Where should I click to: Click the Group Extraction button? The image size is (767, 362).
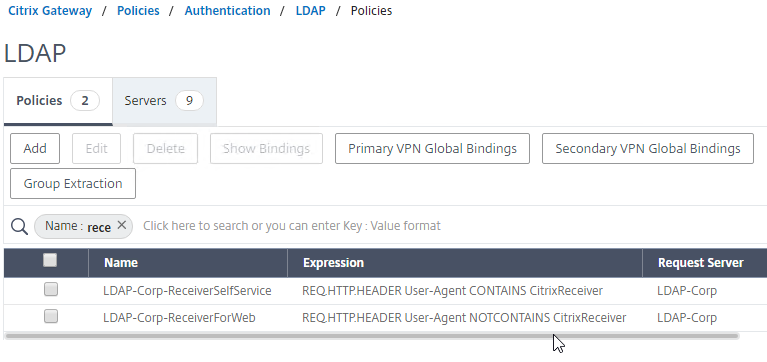click(x=73, y=183)
